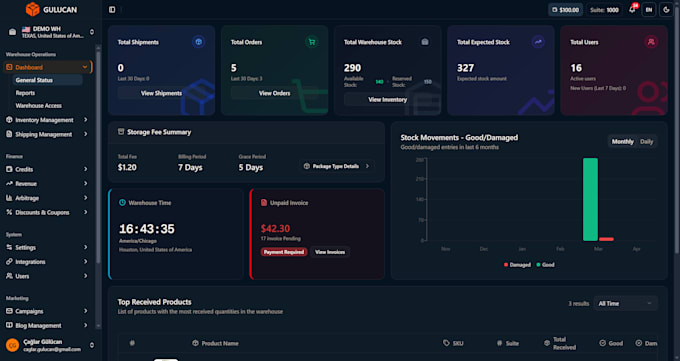
Task: Click the View Shipments button
Action: click(161, 93)
